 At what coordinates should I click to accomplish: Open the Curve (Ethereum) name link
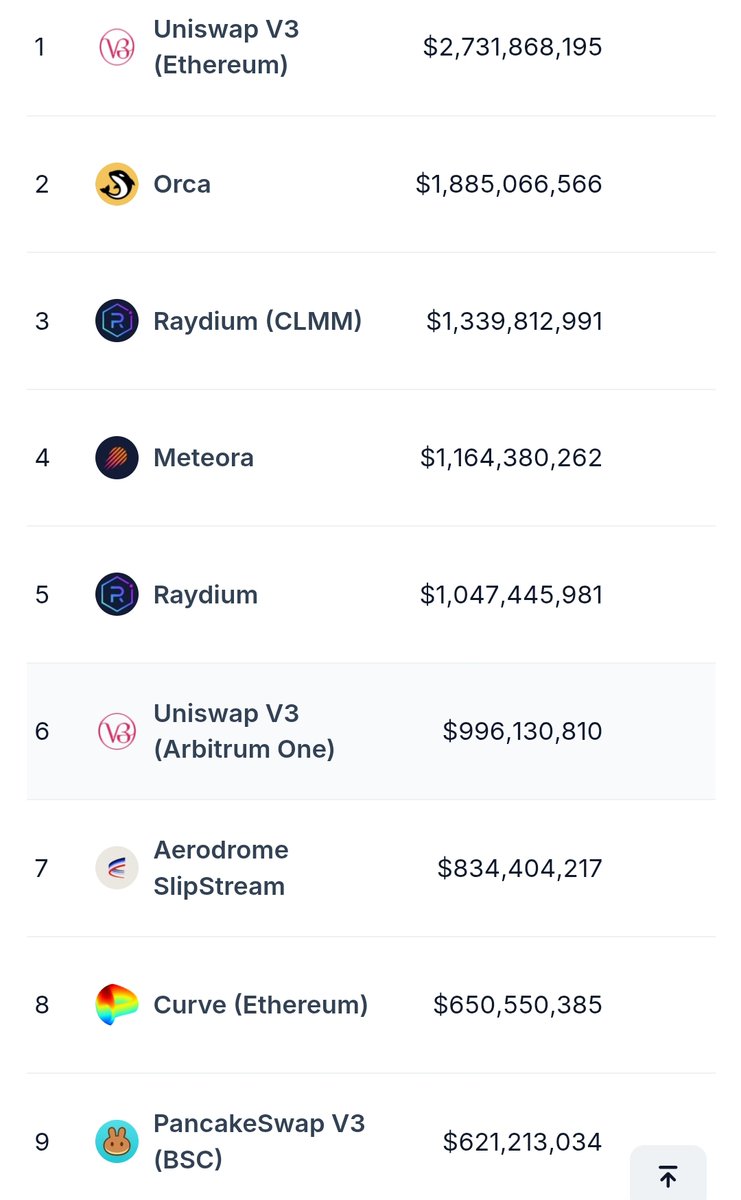[261, 1005]
